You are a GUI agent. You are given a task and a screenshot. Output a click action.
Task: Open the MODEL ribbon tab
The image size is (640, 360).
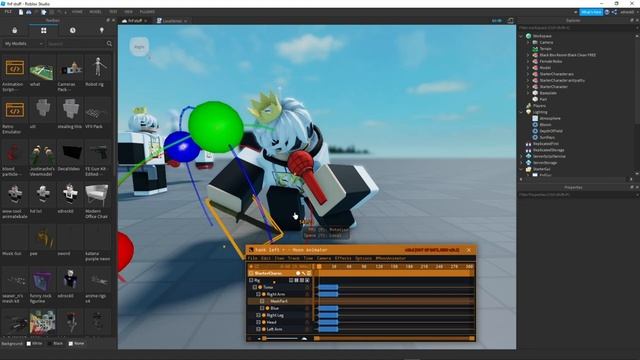[96, 12]
